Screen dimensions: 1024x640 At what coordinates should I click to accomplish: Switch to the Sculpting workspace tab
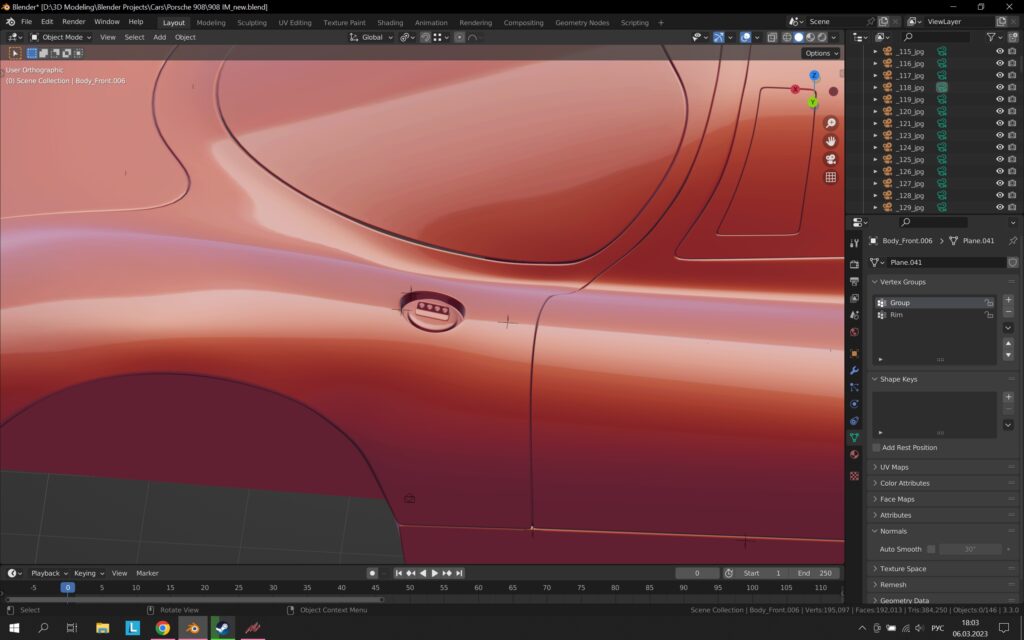pos(252,22)
